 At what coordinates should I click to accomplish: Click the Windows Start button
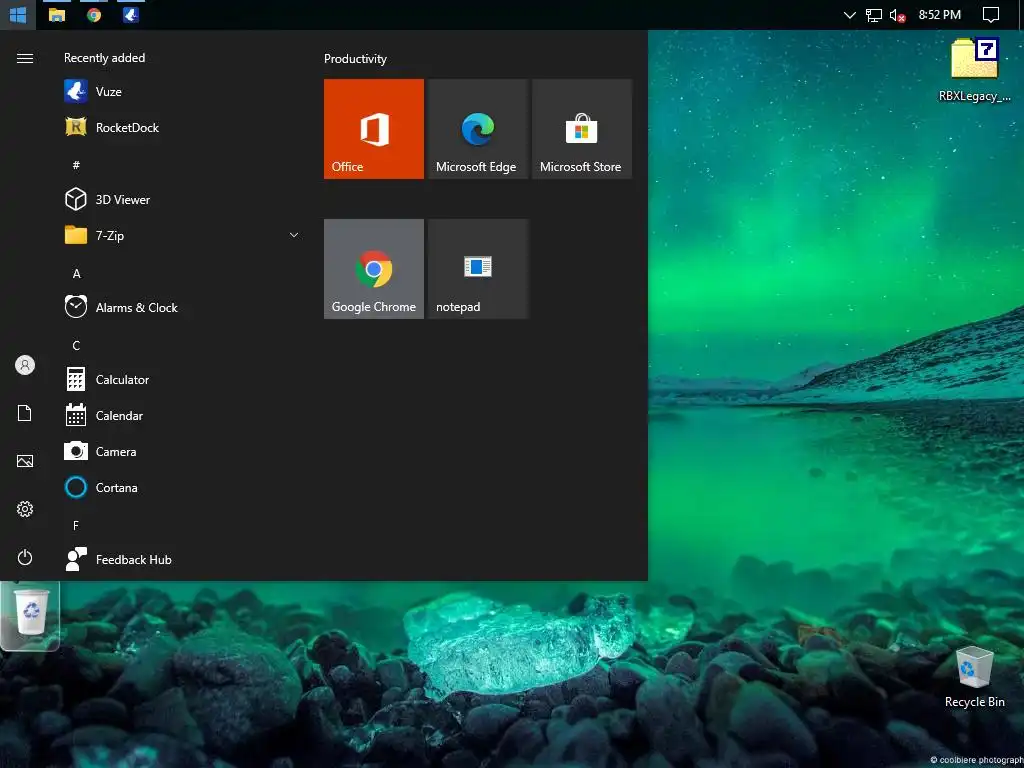pos(18,15)
